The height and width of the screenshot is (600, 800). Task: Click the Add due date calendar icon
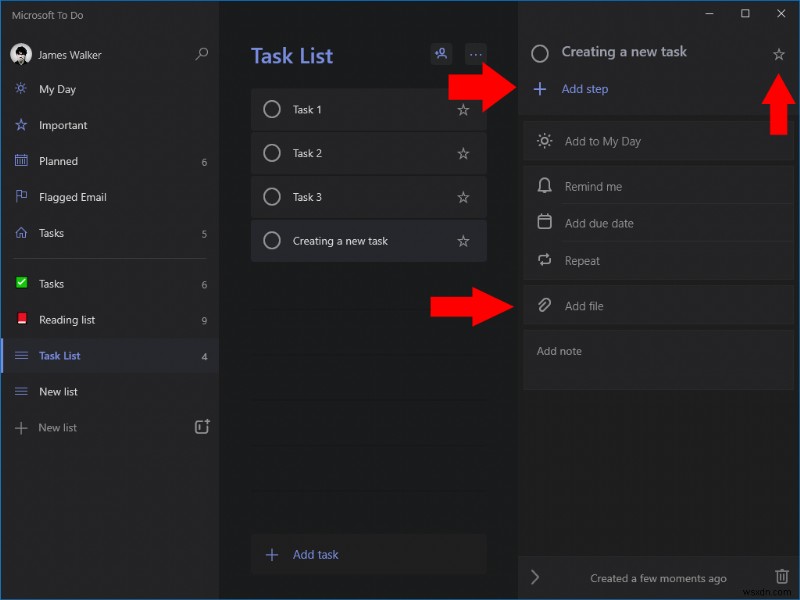[544, 223]
